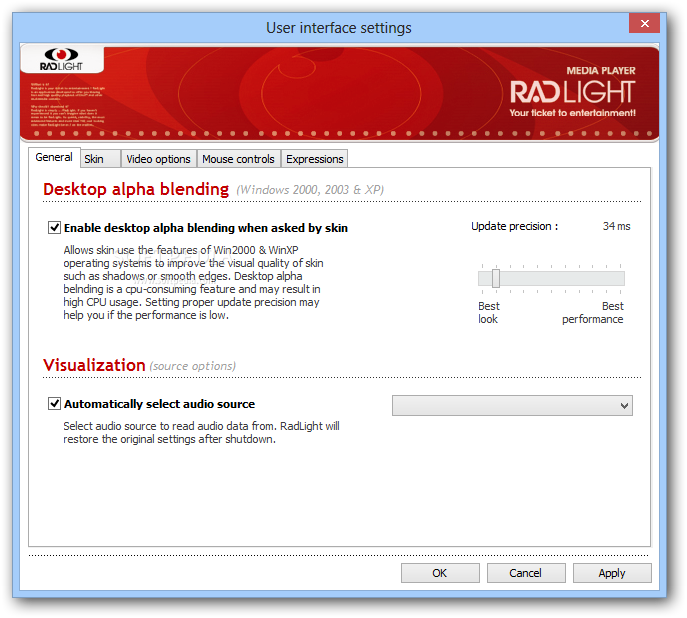Click the 'Desktop alpha blending' heading
The width and height of the screenshot is (687, 618).
click(x=136, y=189)
